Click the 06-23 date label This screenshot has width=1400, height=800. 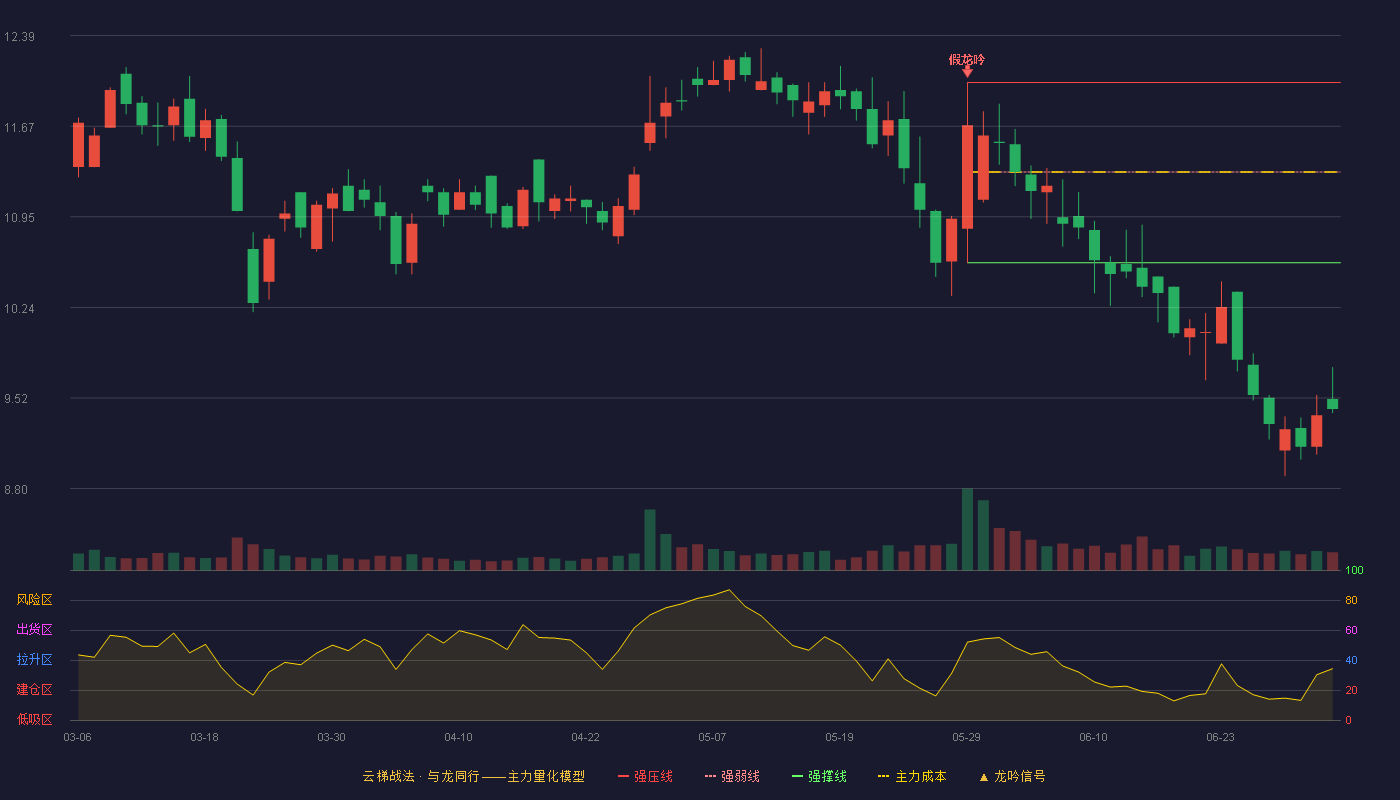pos(1220,737)
